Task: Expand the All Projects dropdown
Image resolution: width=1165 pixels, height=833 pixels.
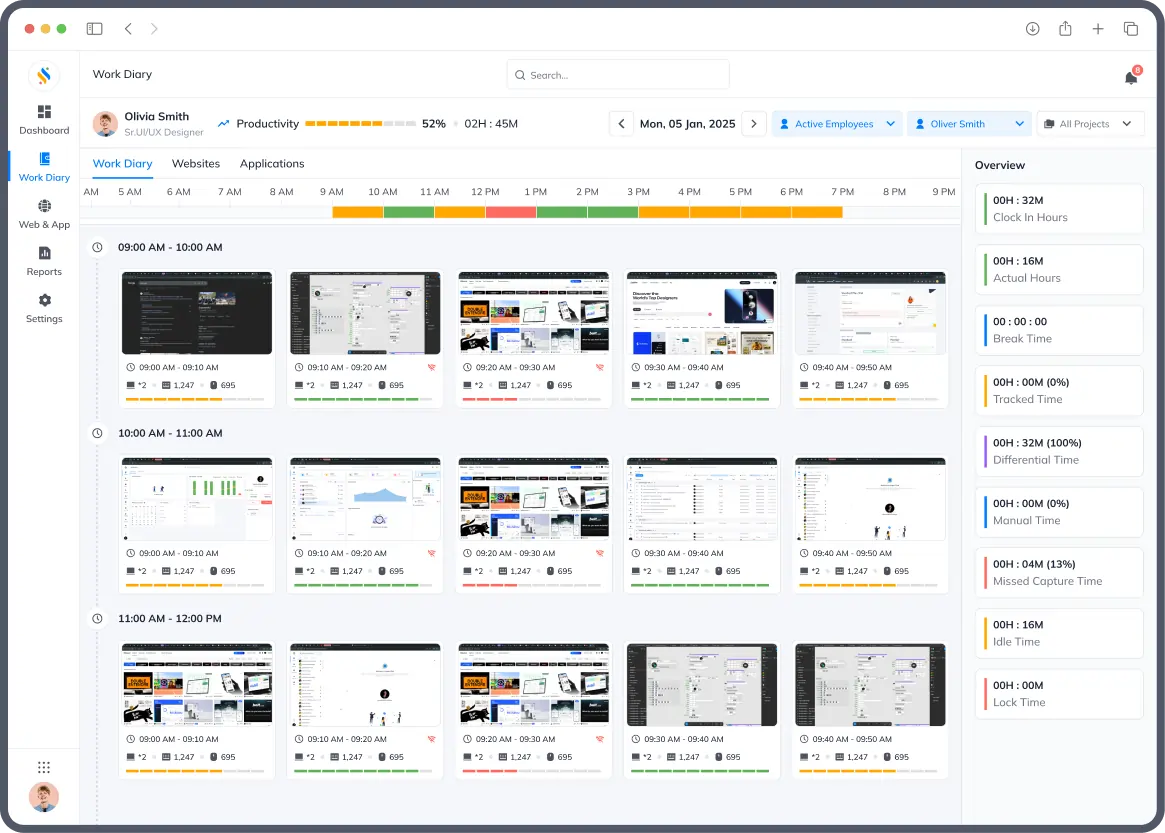Action: coord(1090,124)
